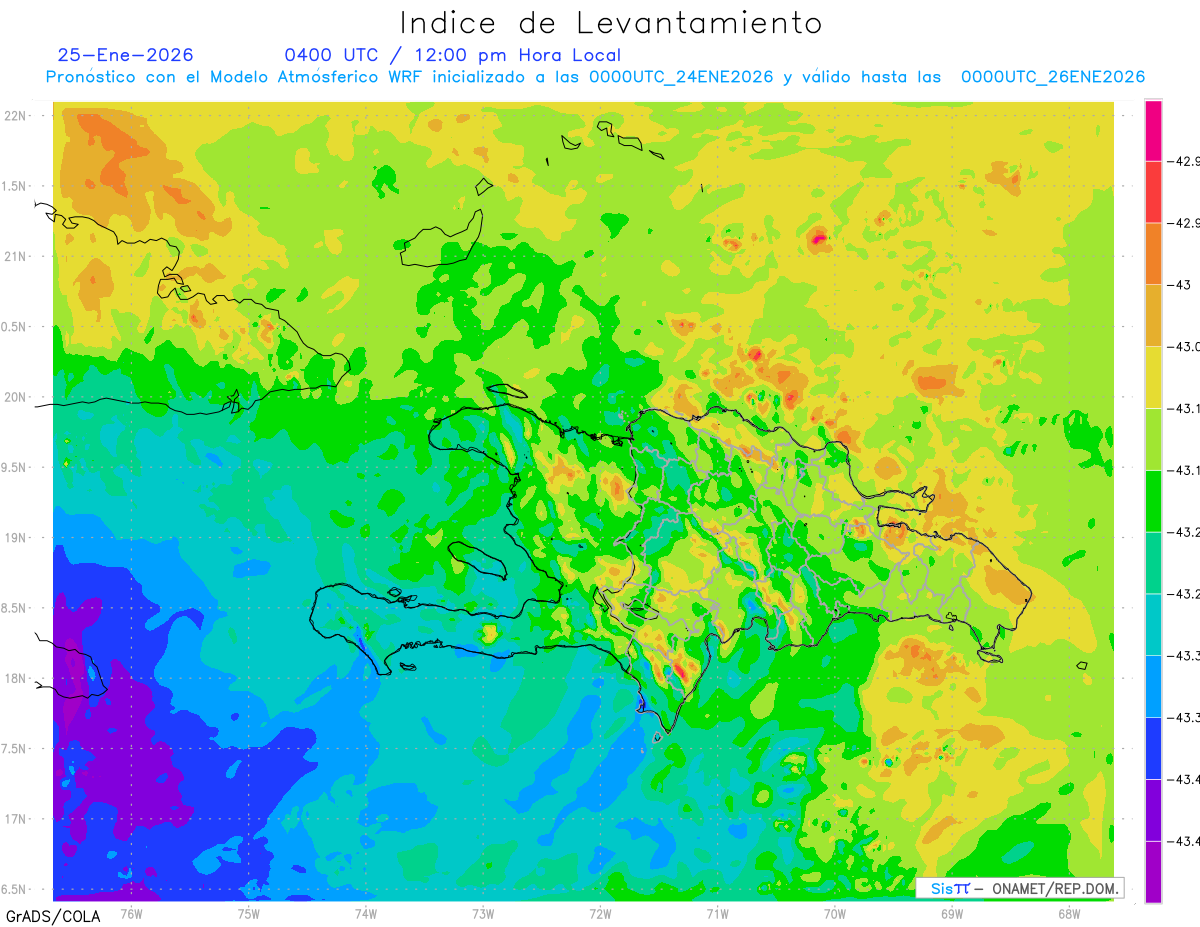Screen dimensions: 1200x927
Task: Click the '21N' latitude label
Action: [17, 256]
